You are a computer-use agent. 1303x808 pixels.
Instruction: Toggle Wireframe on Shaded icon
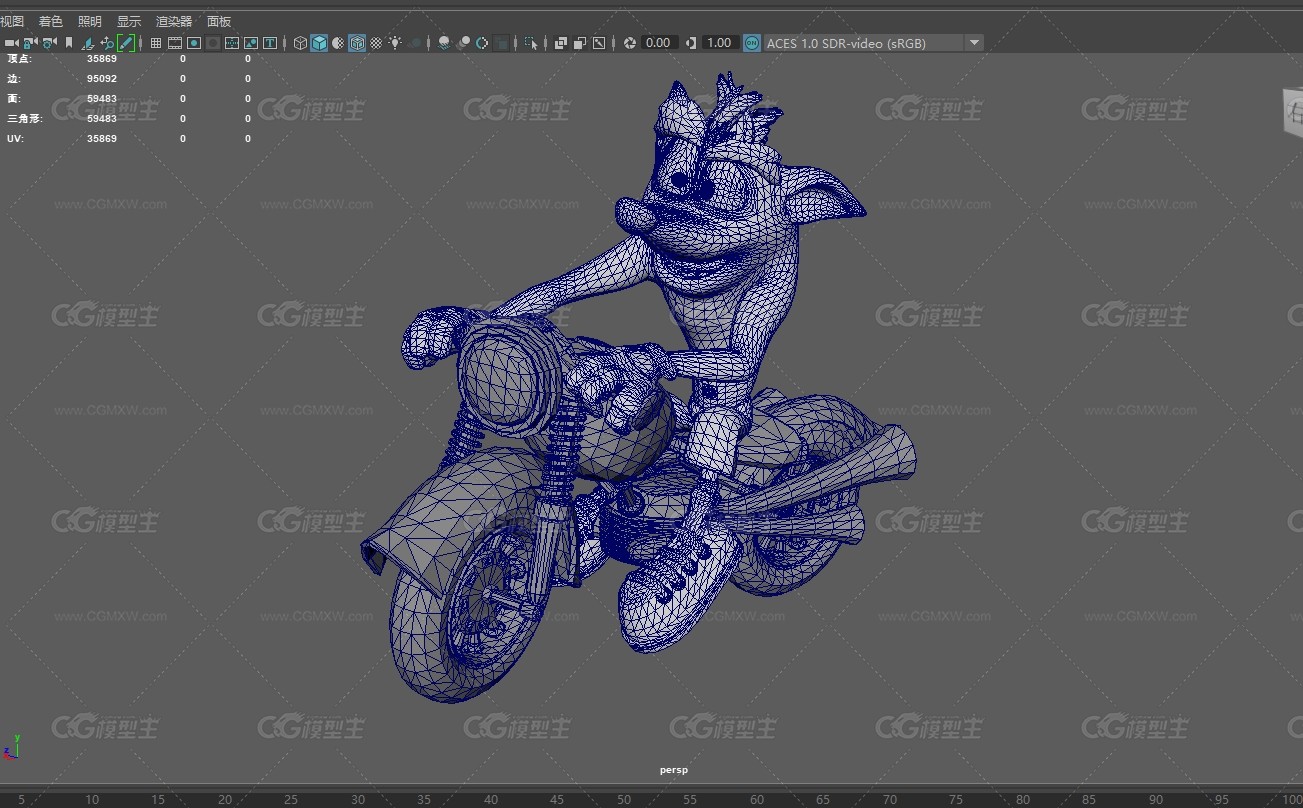point(357,43)
